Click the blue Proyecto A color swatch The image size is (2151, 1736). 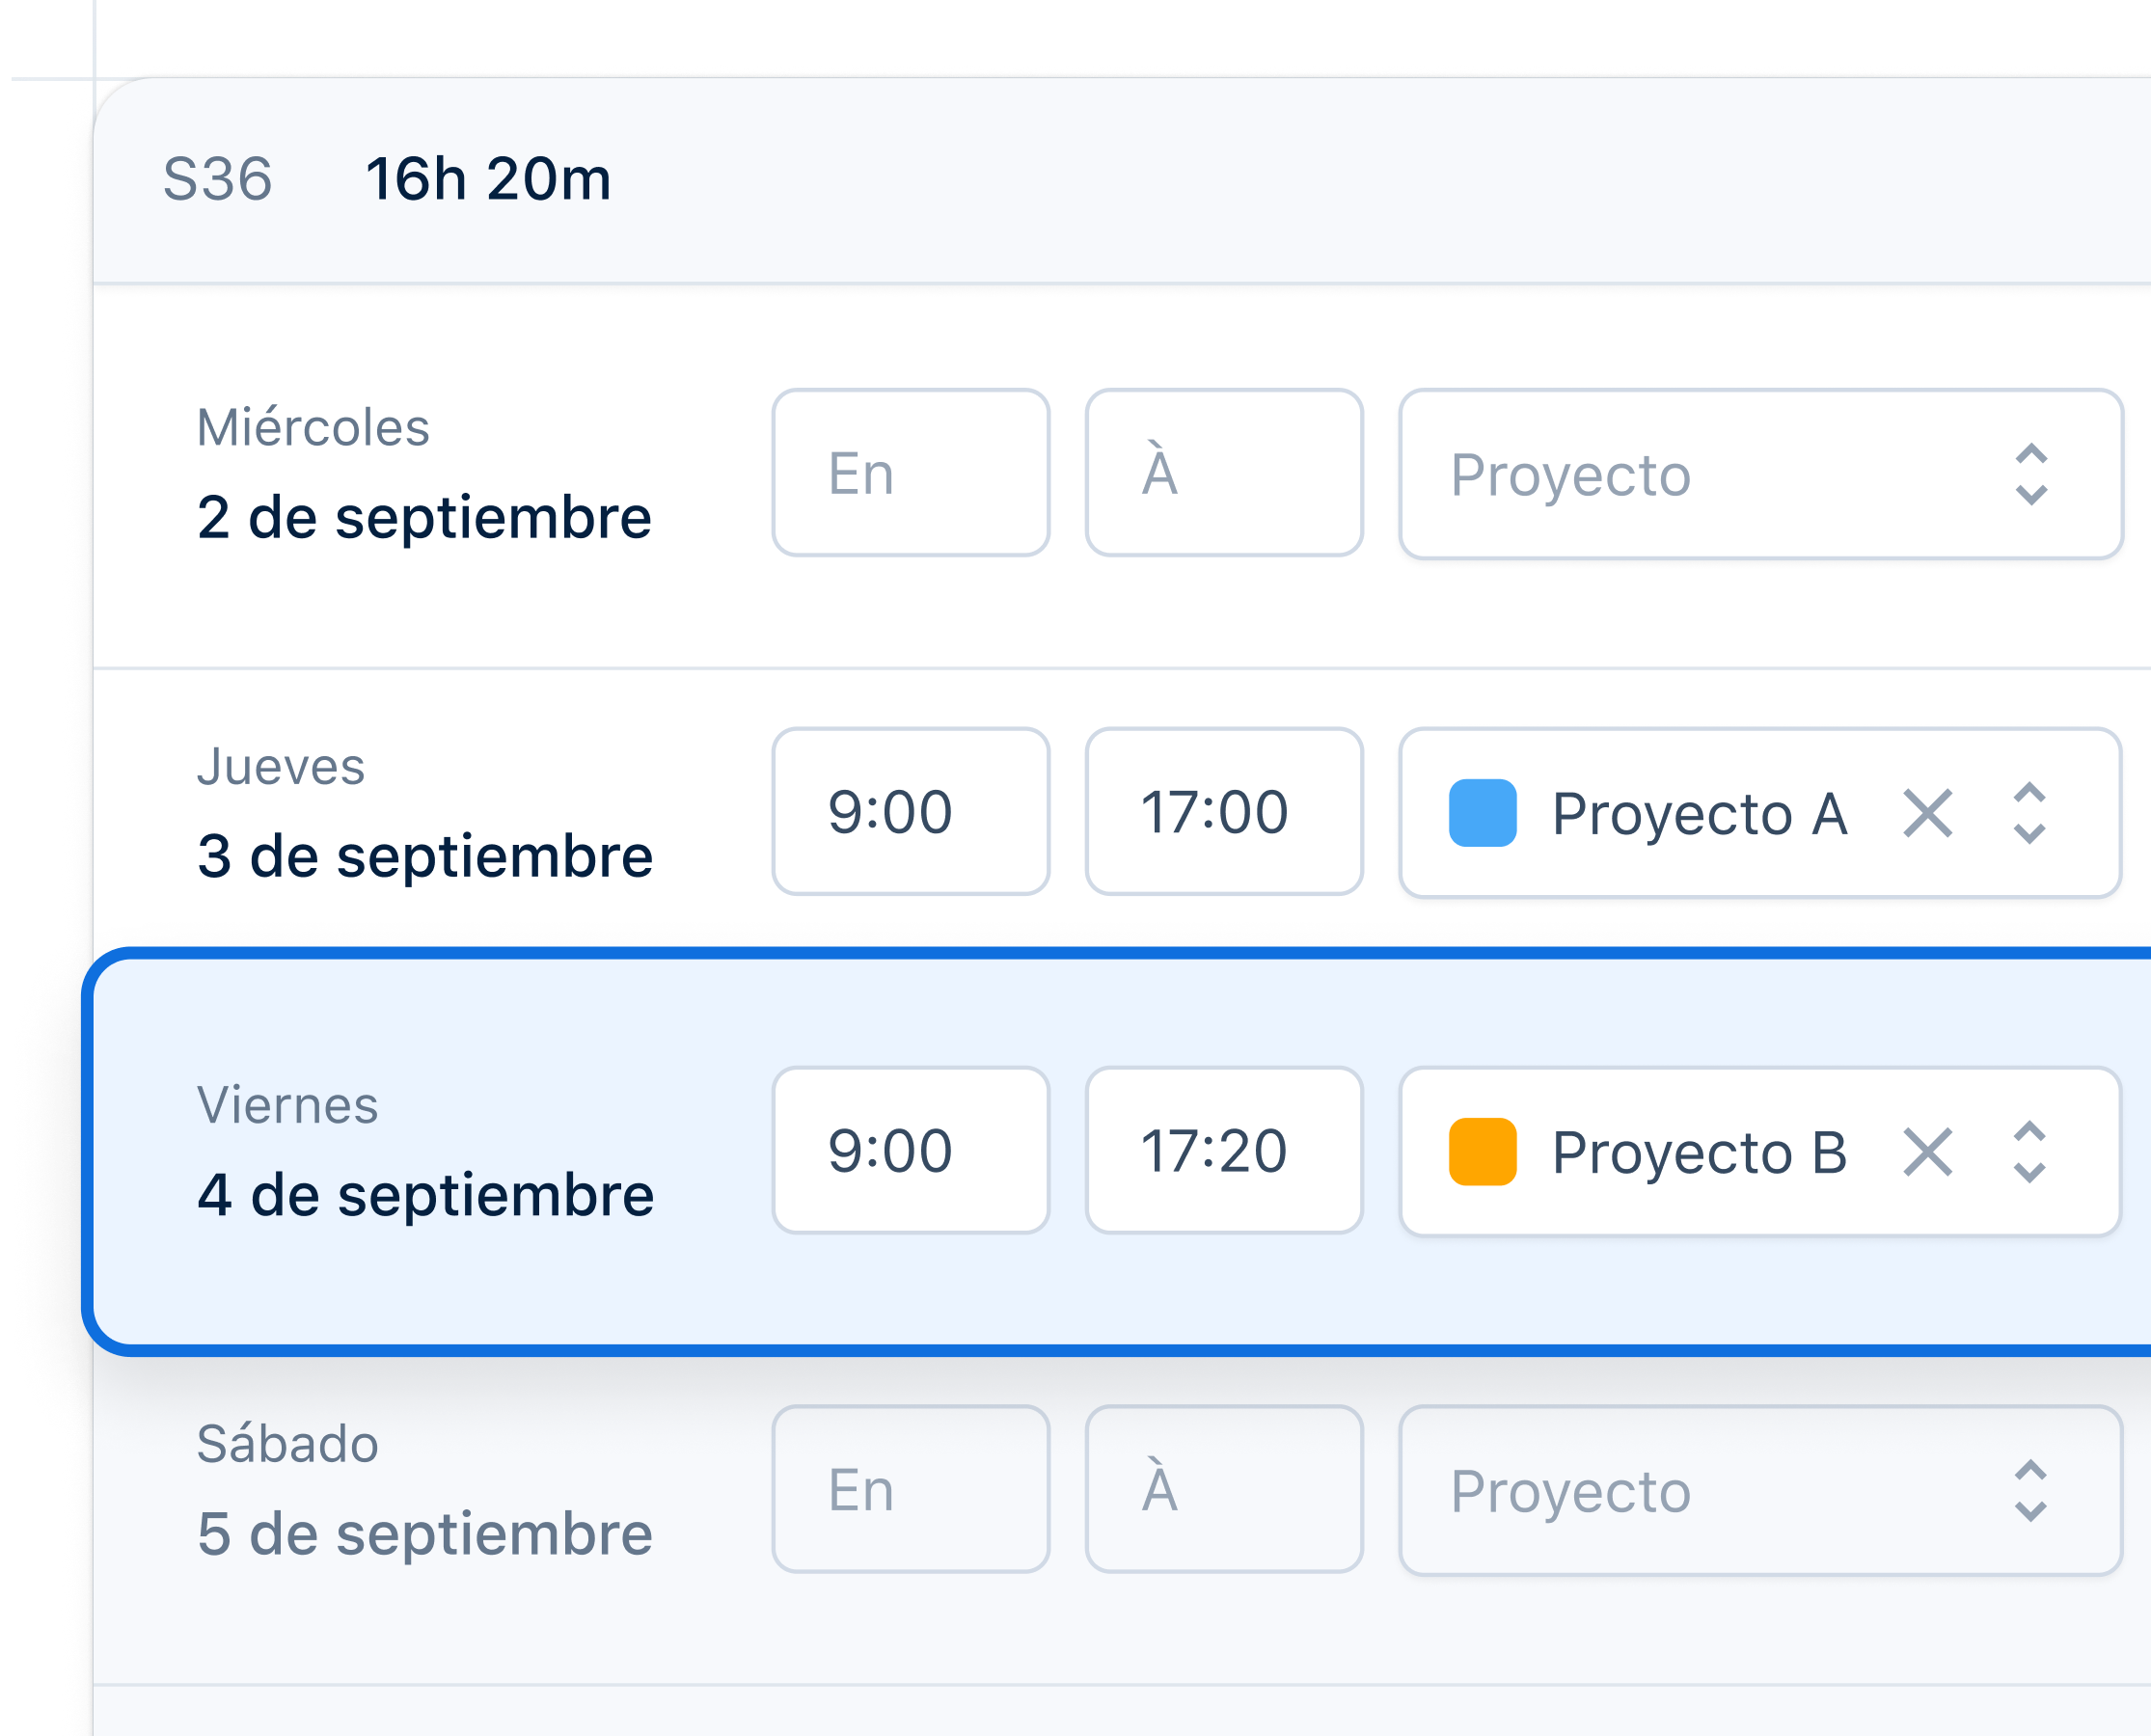1482,813
